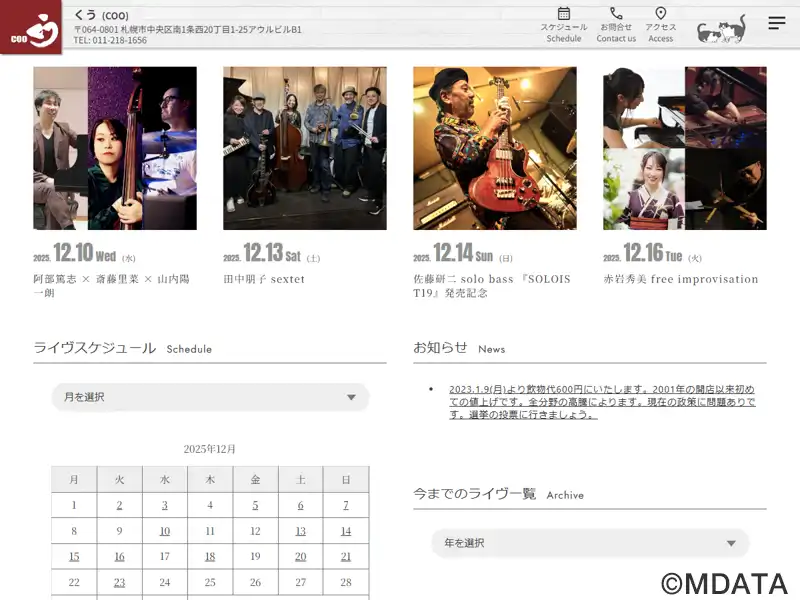Open the Schedule calendar icon
Screen dimensions: 800x600
tap(564, 13)
